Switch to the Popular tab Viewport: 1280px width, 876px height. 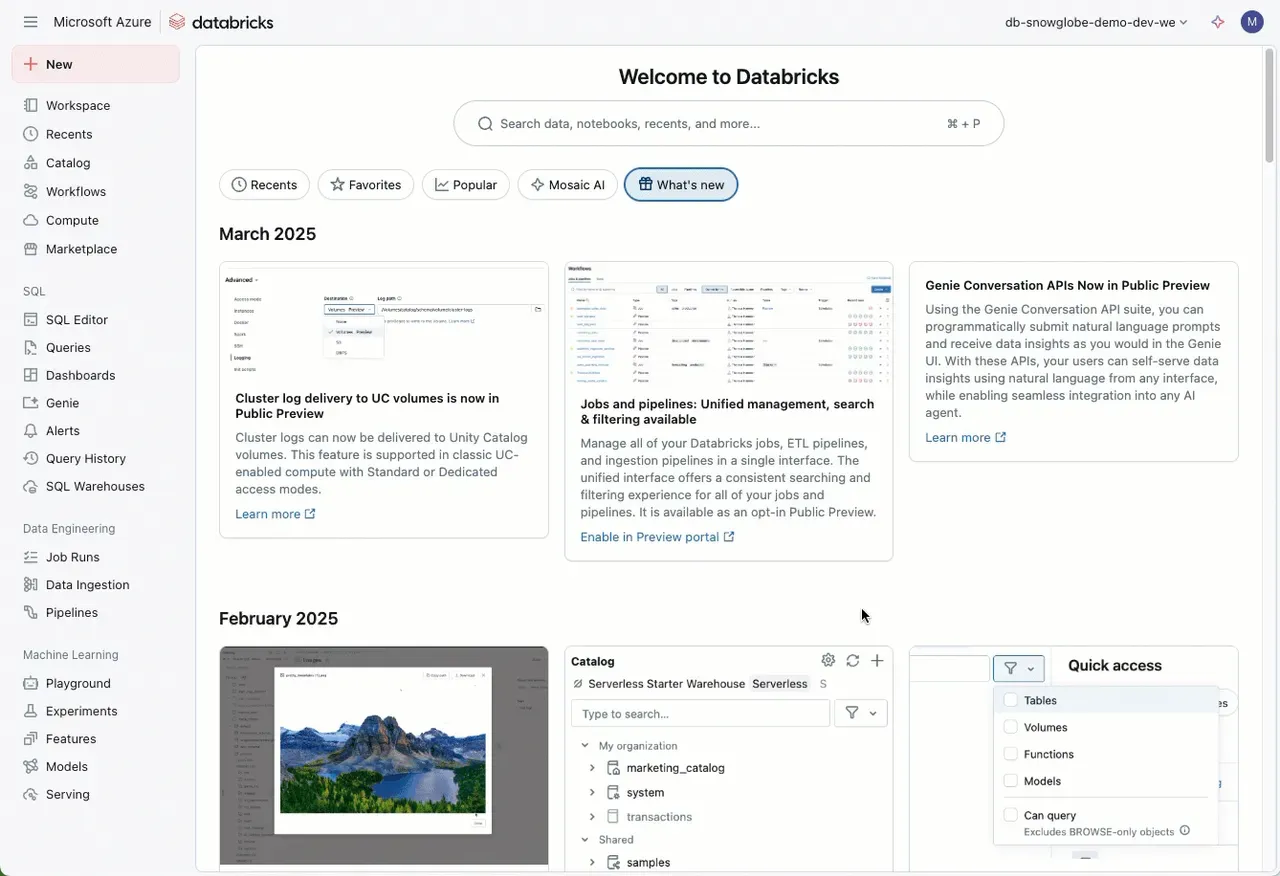click(x=466, y=184)
